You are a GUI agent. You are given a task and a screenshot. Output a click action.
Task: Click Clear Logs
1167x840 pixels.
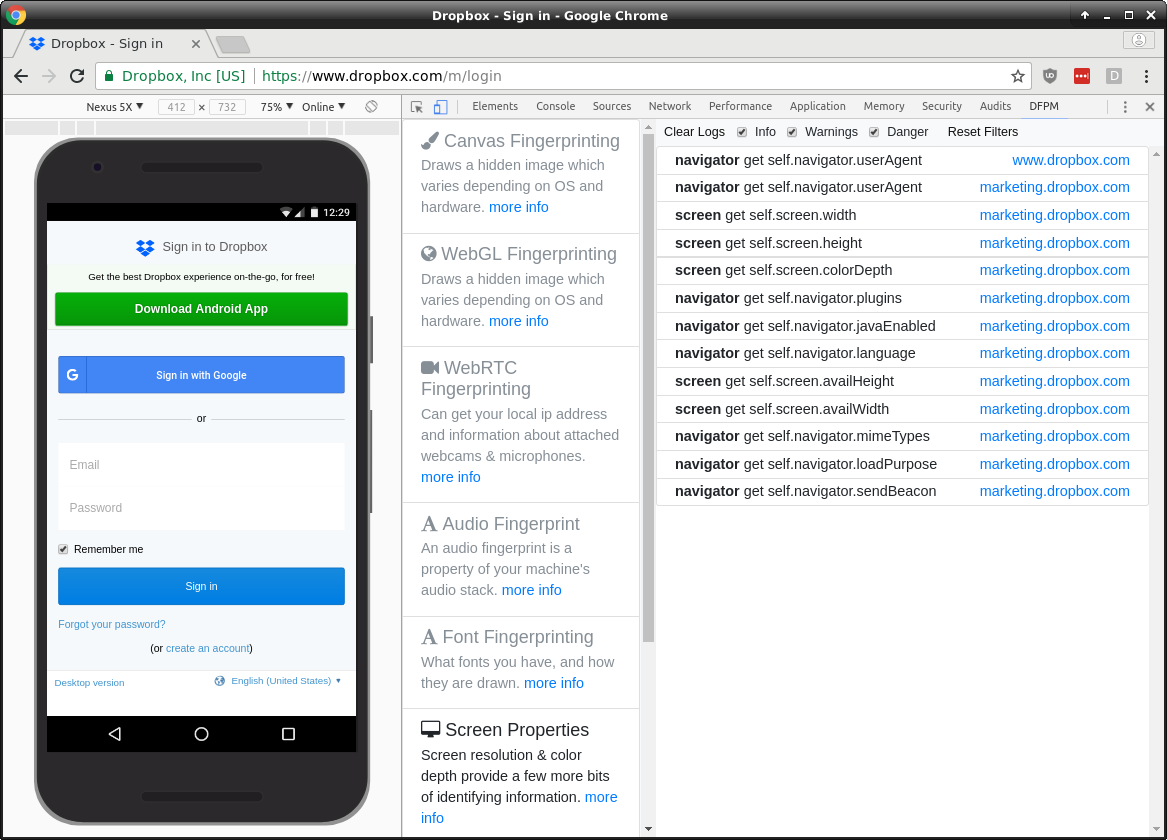pos(694,132)
